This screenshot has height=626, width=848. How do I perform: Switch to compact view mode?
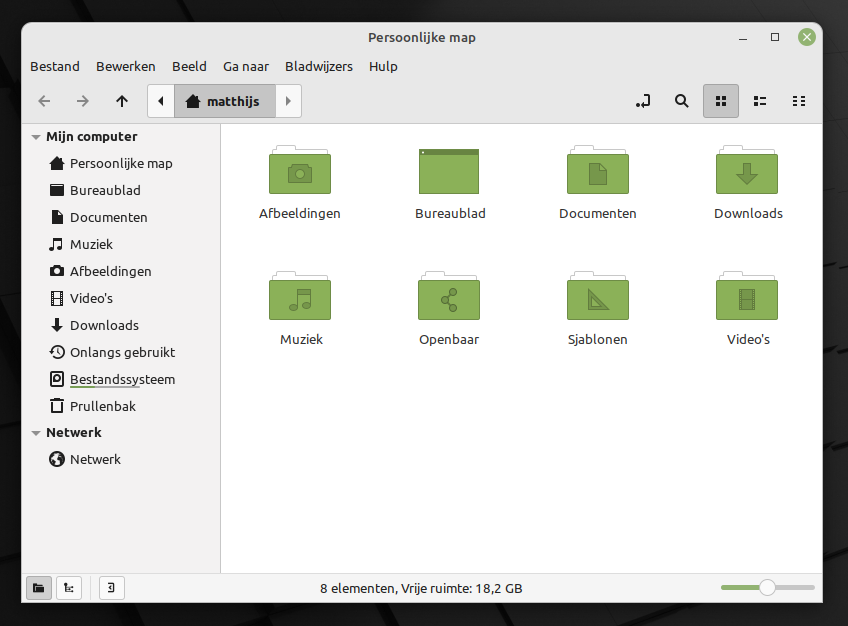(799, 101)
